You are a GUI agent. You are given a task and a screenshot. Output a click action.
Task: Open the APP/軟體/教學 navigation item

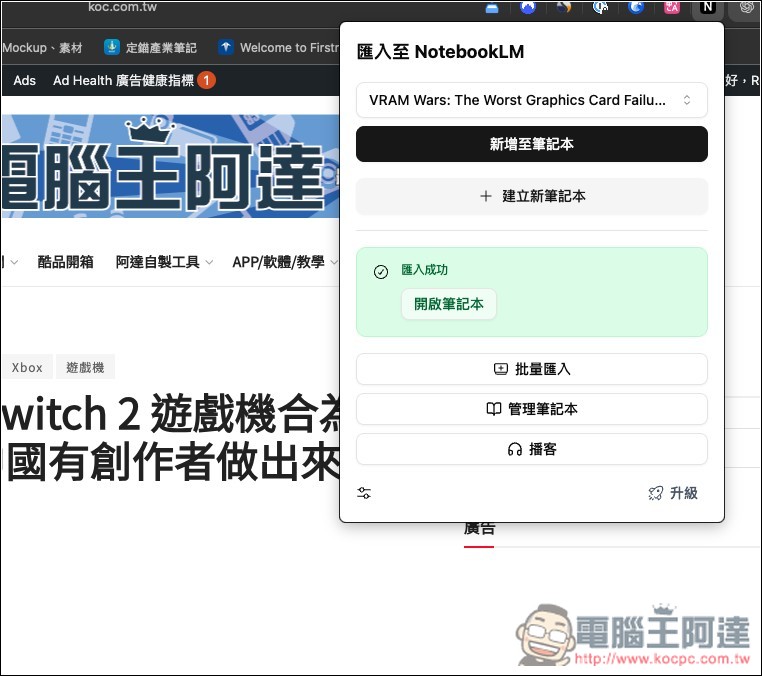(278, 262)
